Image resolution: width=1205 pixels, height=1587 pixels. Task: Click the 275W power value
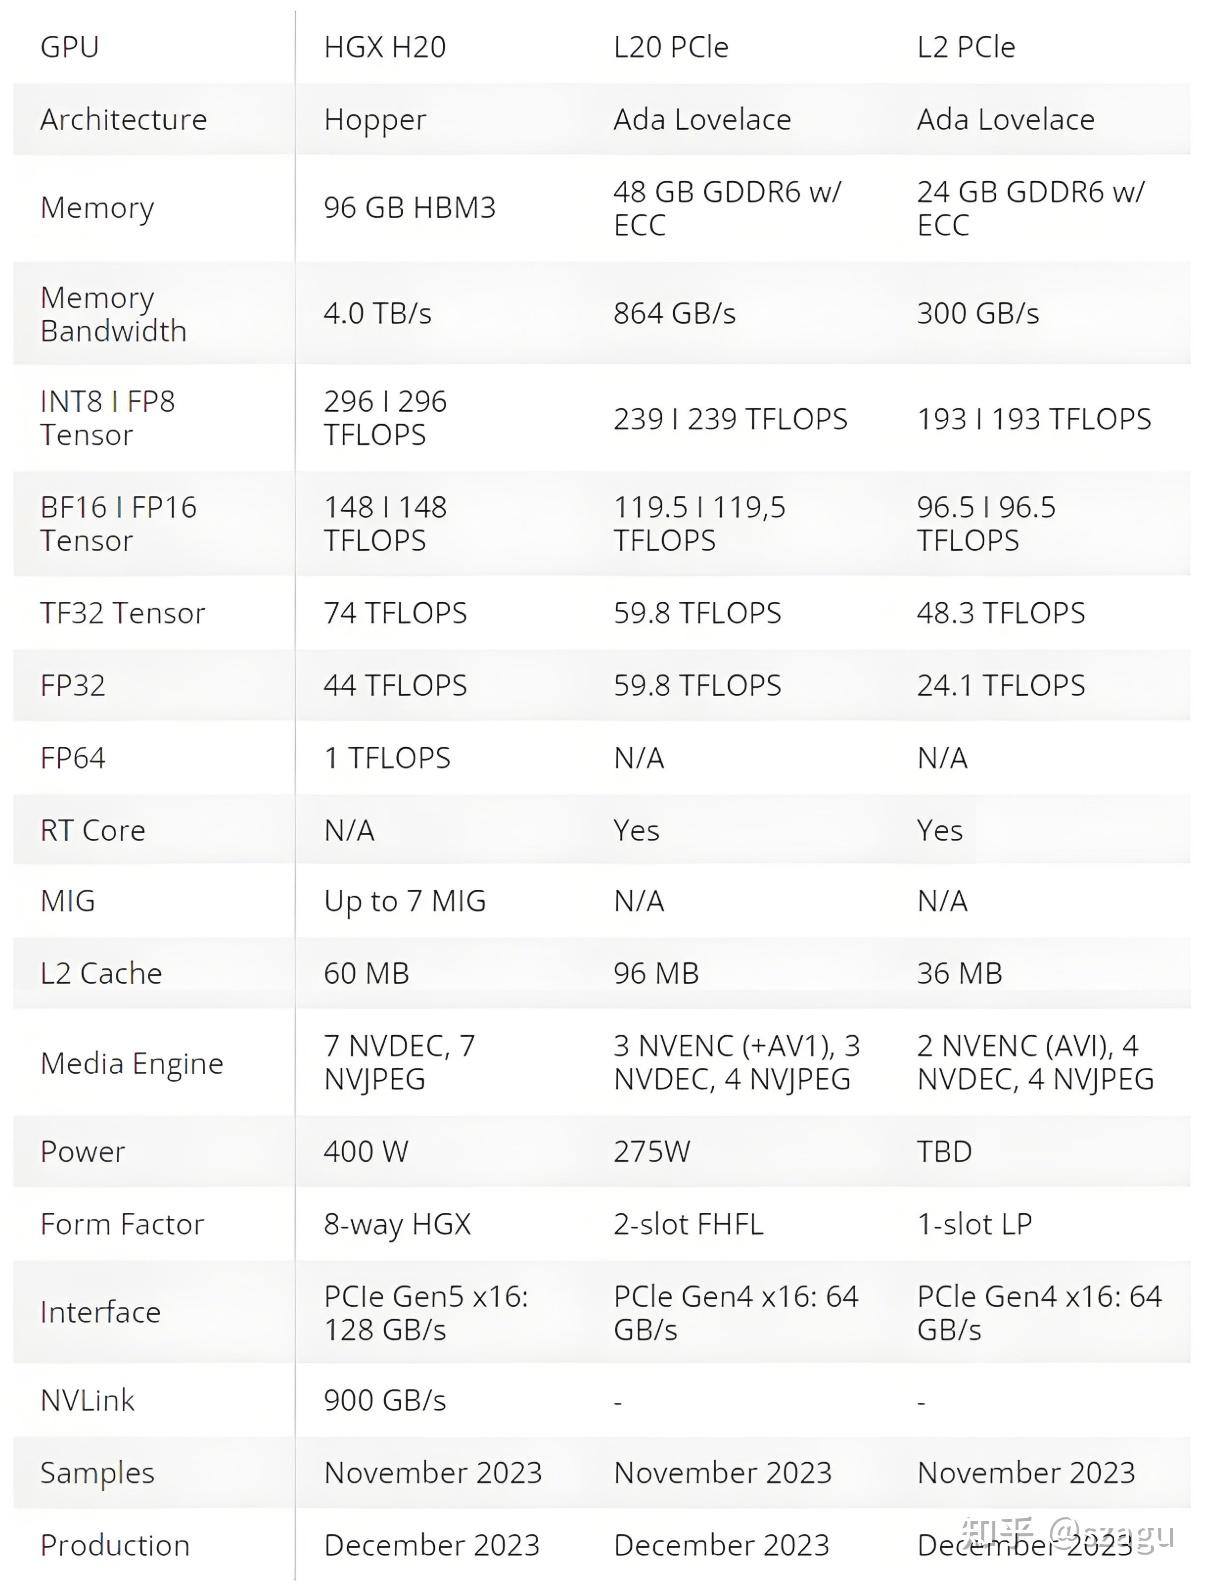pos(651,1151)
